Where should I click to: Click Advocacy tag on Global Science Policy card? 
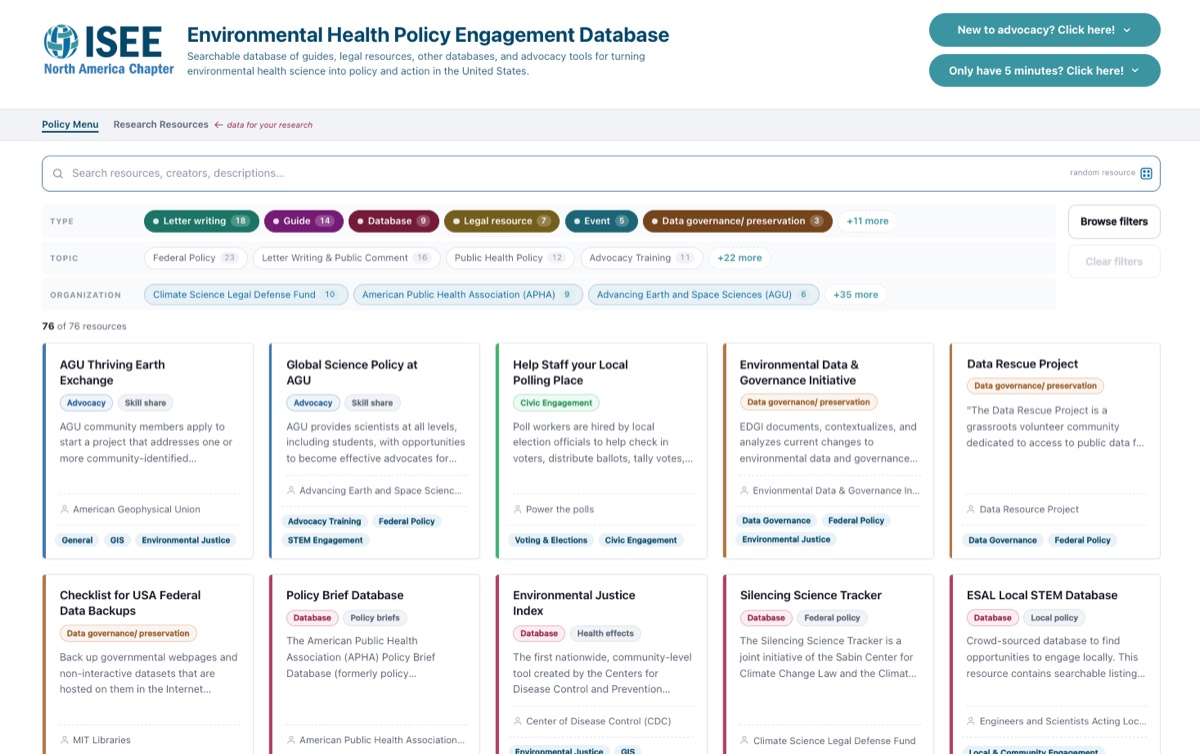pos(313,403)
